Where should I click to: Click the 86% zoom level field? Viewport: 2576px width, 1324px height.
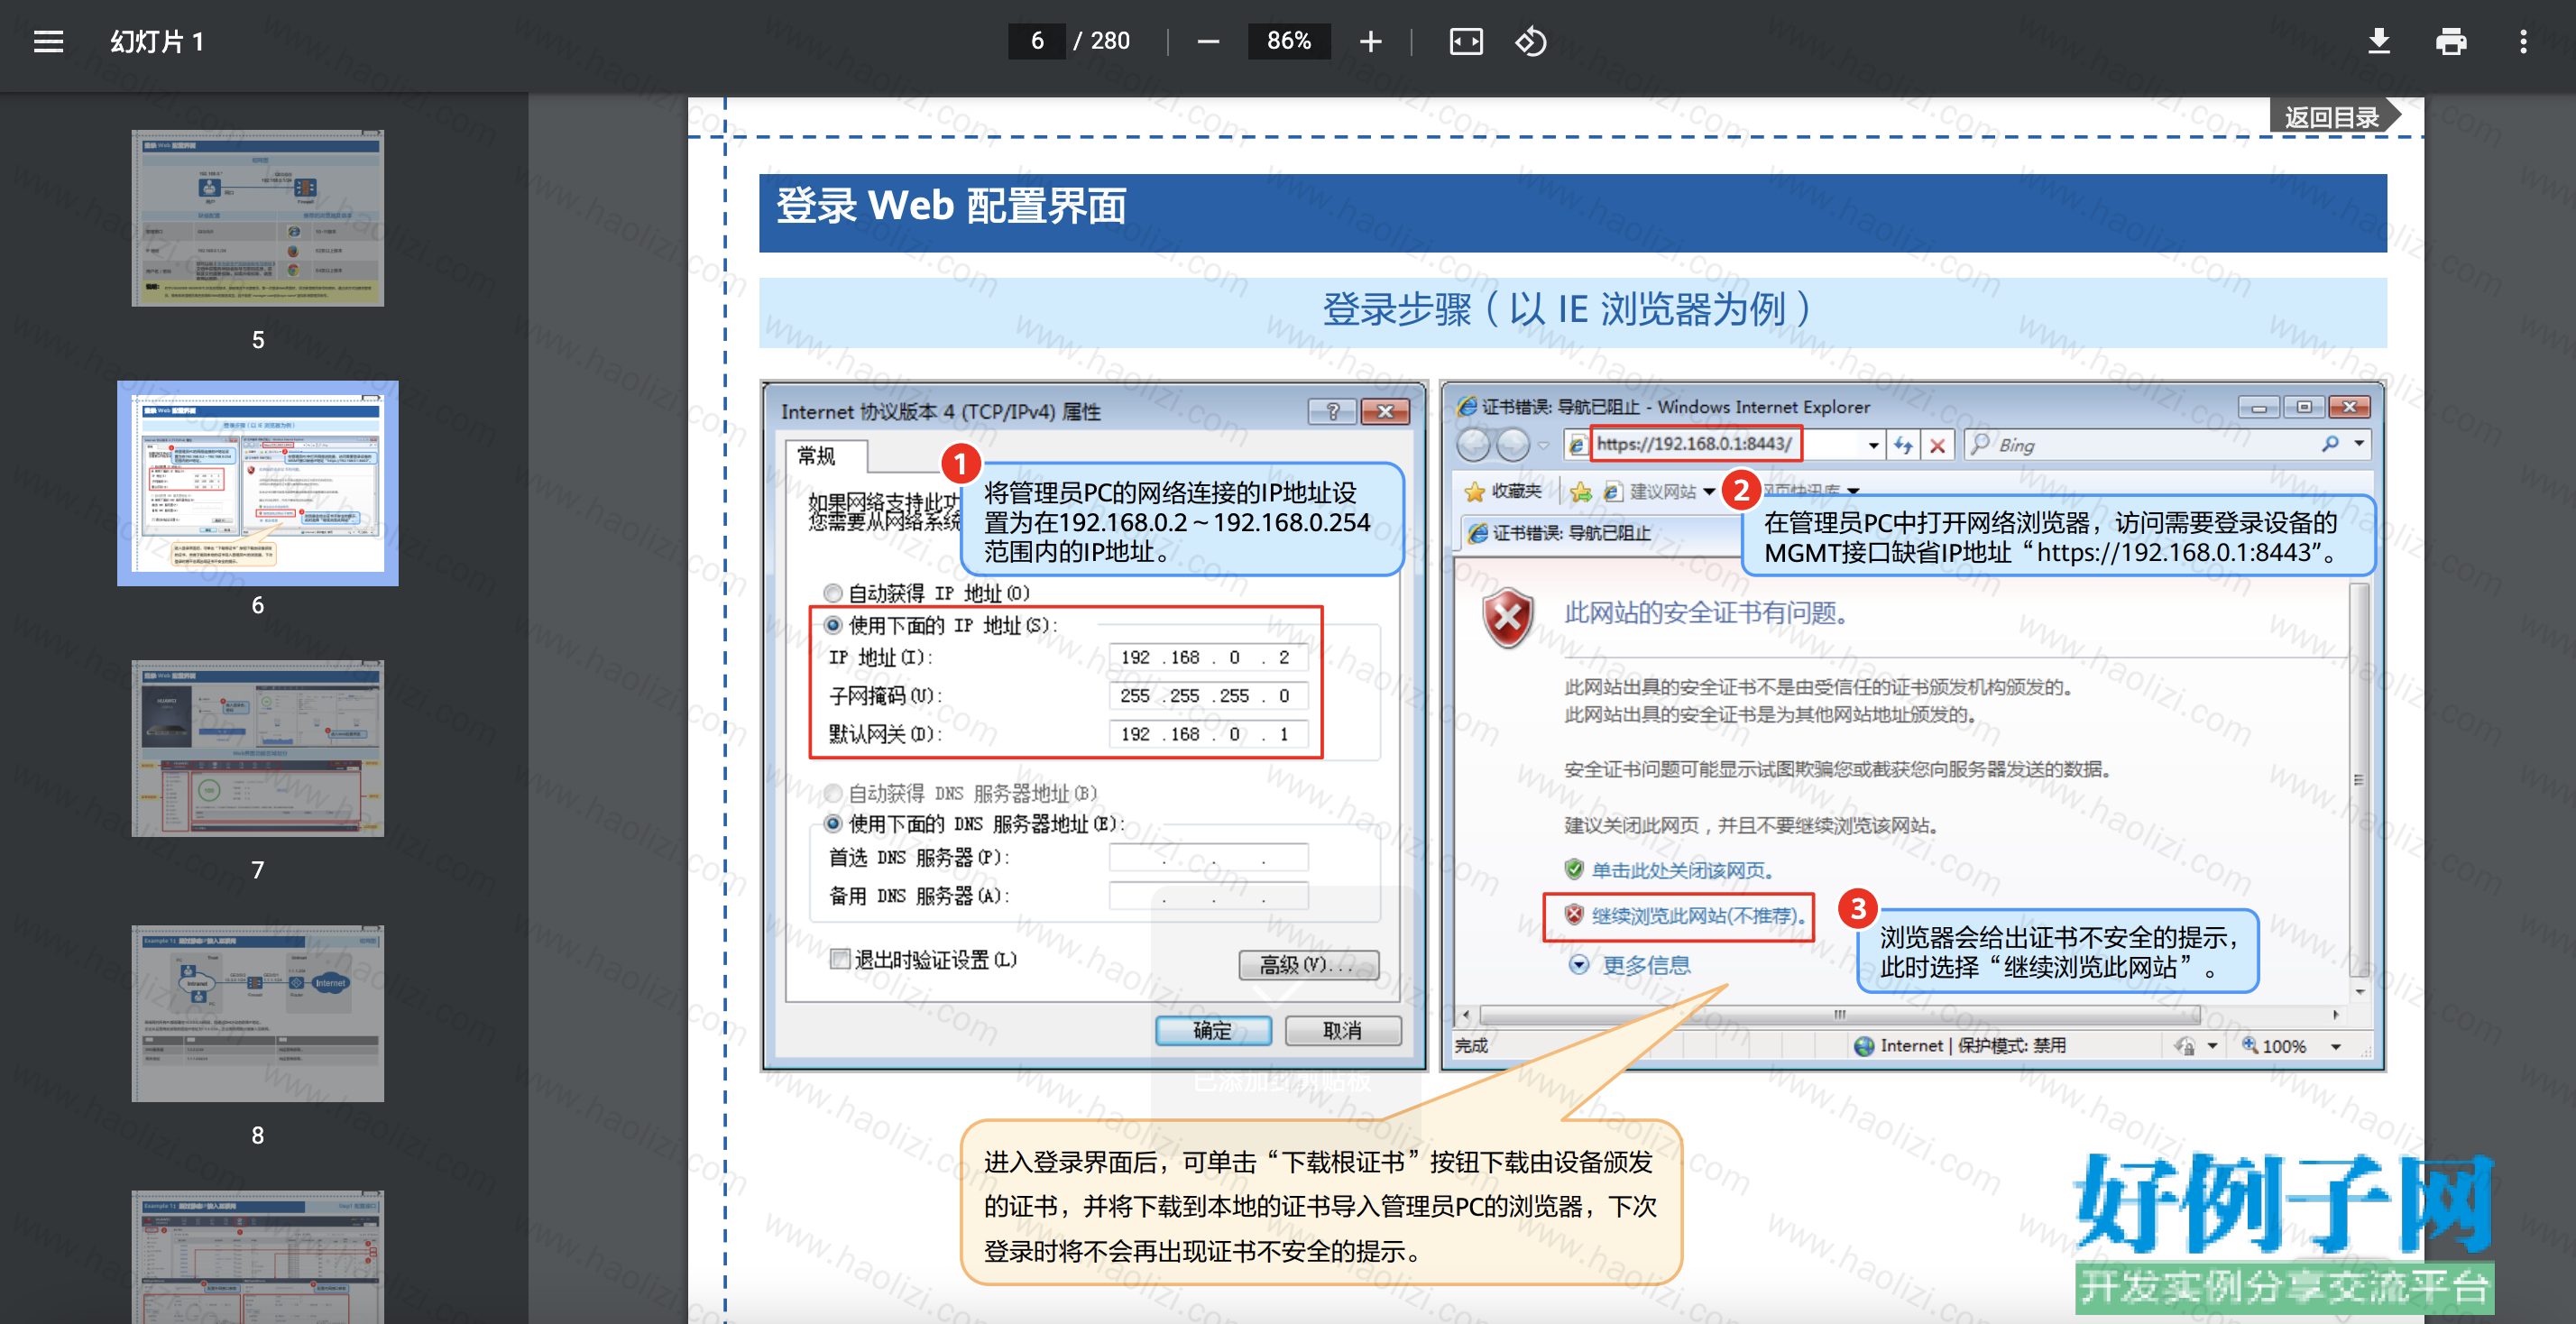[1289, 41]
